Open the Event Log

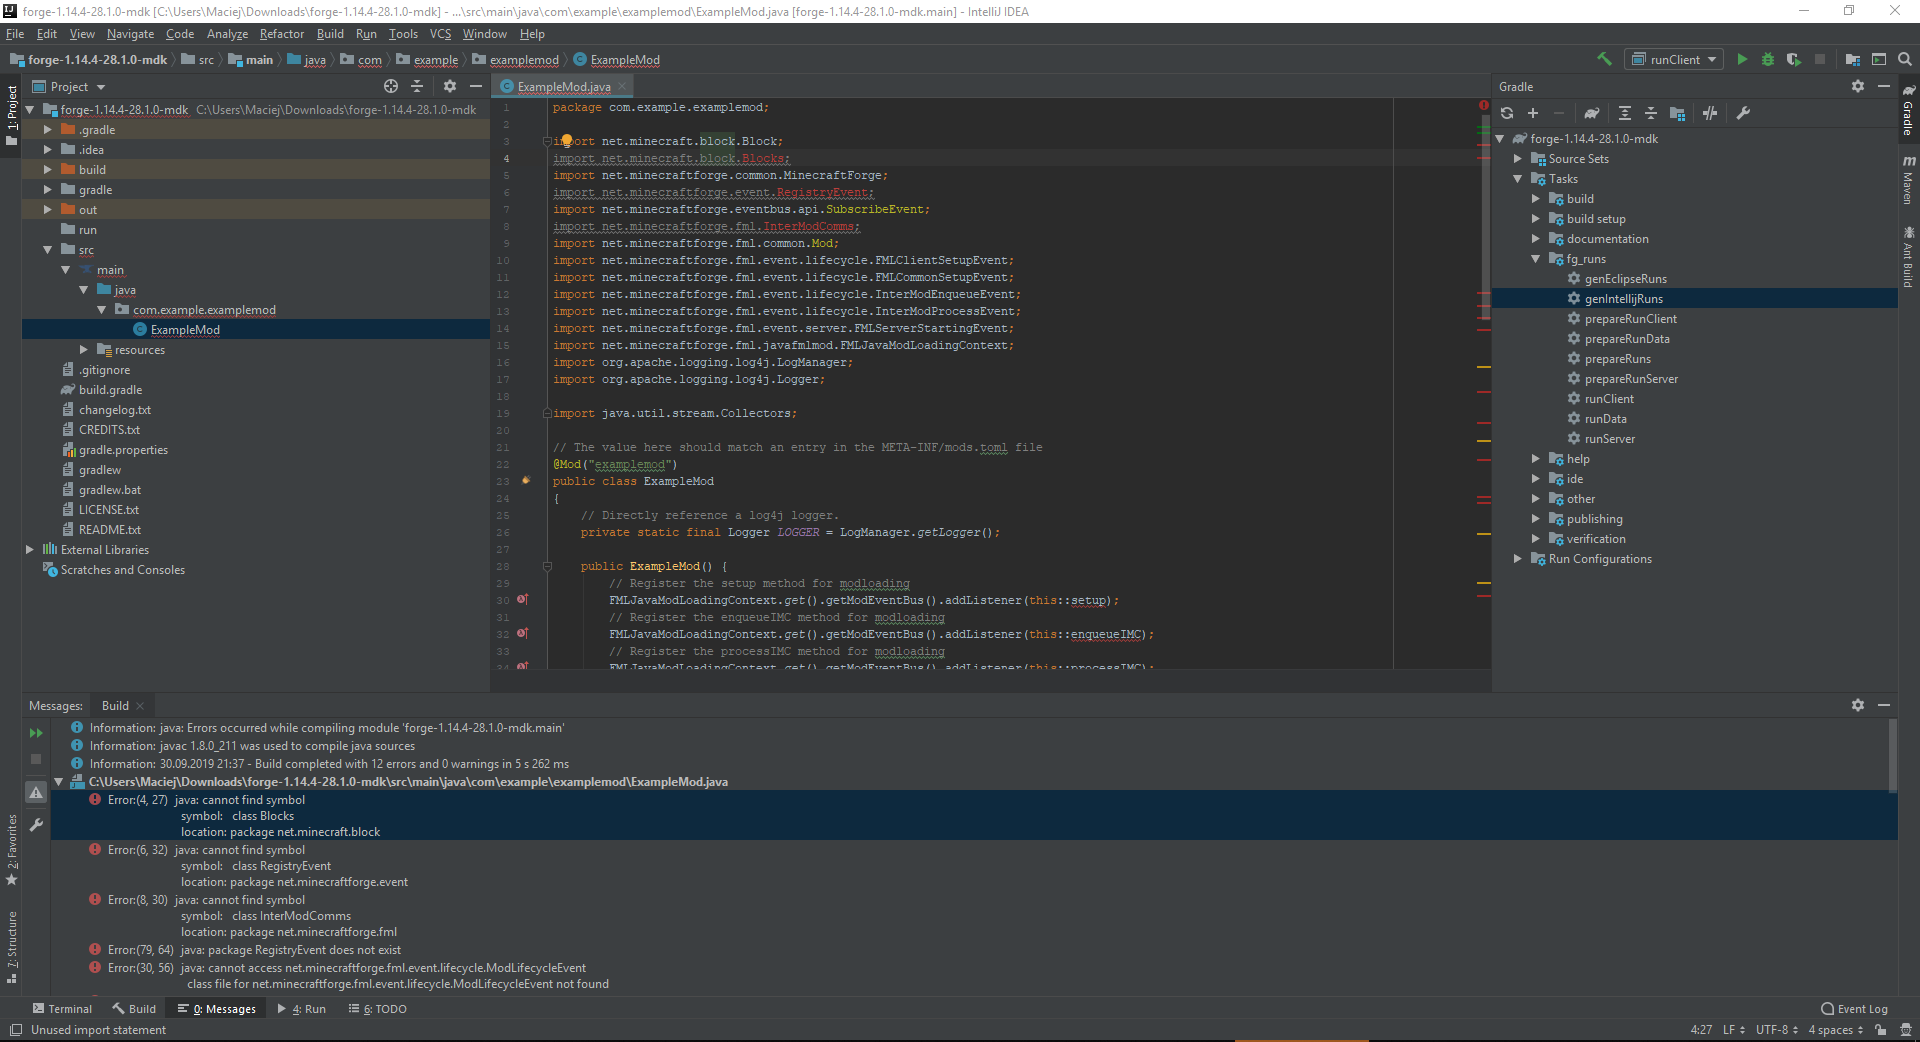pyautogui.click(x=1855, y=1009)
